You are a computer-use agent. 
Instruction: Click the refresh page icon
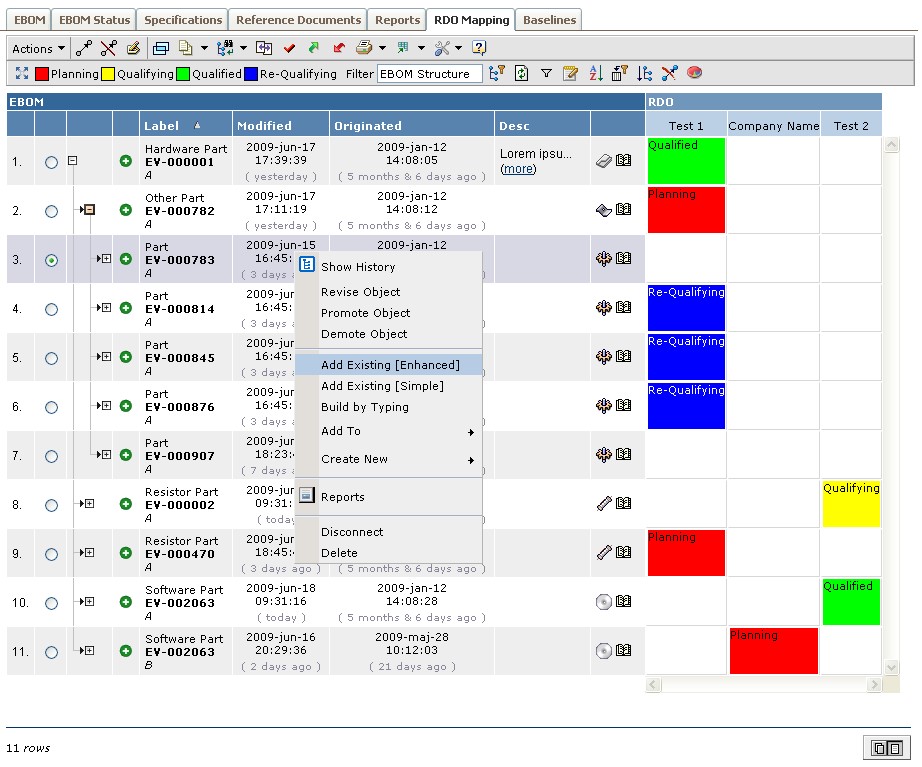coord(521,74)
